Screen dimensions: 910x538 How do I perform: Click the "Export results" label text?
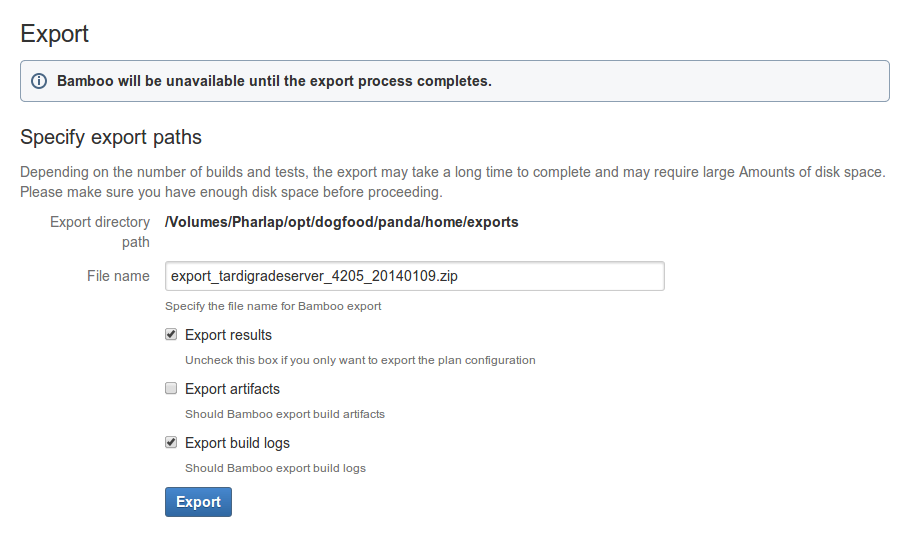tap(228, 335)
